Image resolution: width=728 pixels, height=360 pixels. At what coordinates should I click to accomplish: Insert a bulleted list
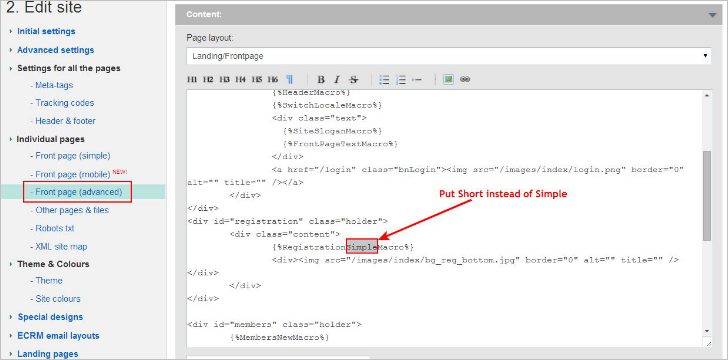pyautogui.click(x=384, y=79)
